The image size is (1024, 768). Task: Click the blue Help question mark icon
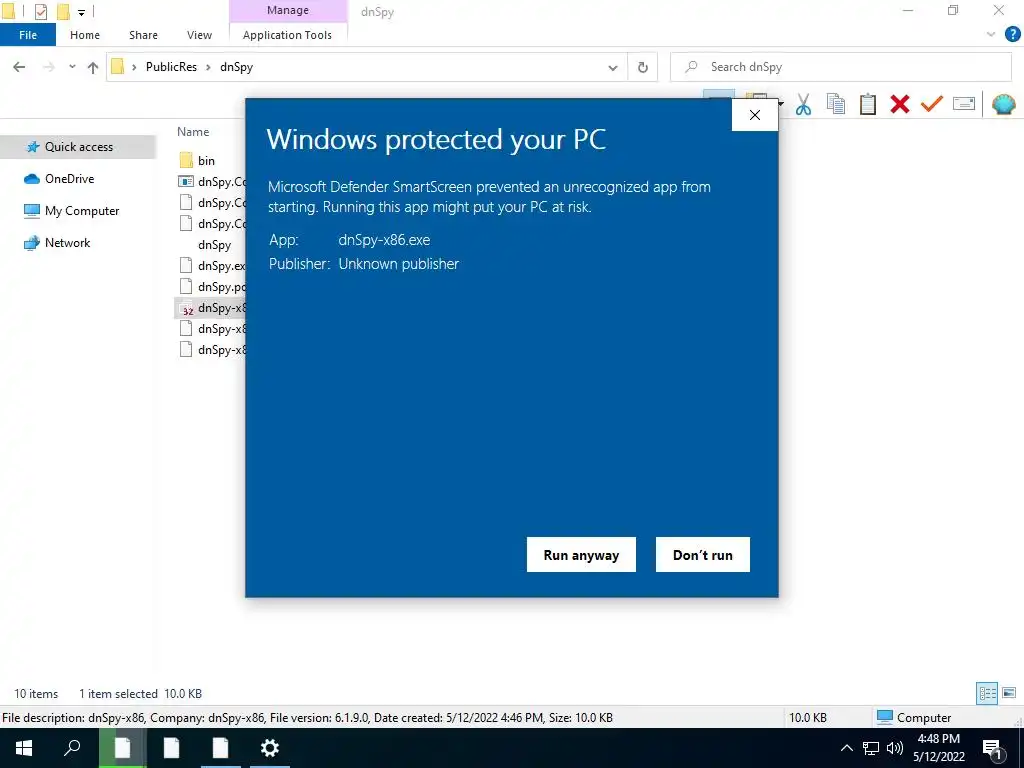[1012, 35]
